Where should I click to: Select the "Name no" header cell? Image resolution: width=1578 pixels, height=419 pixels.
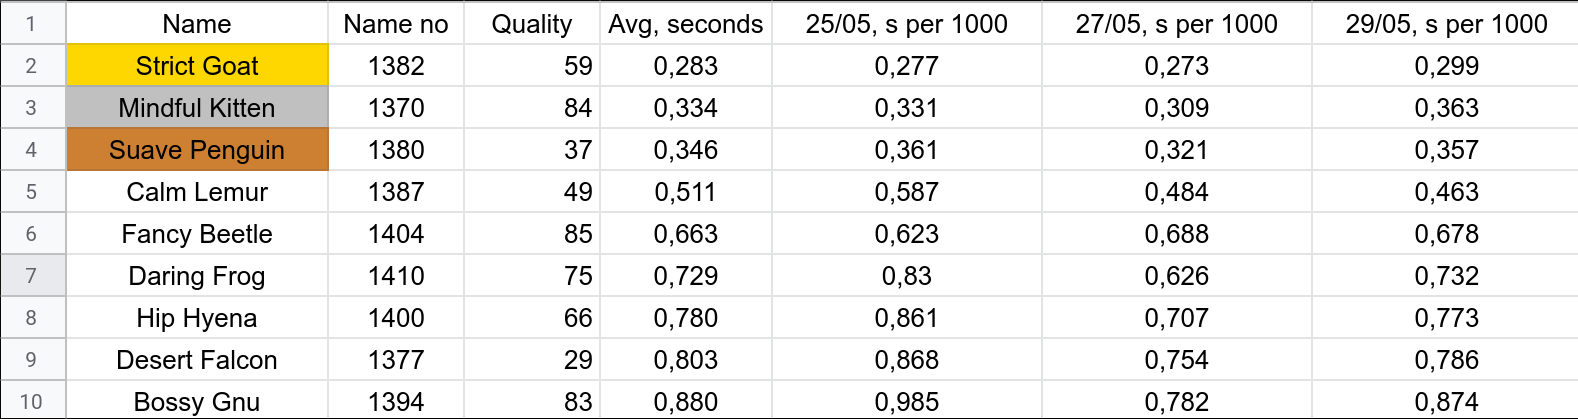pyautogui.click(x=396, y=24)
